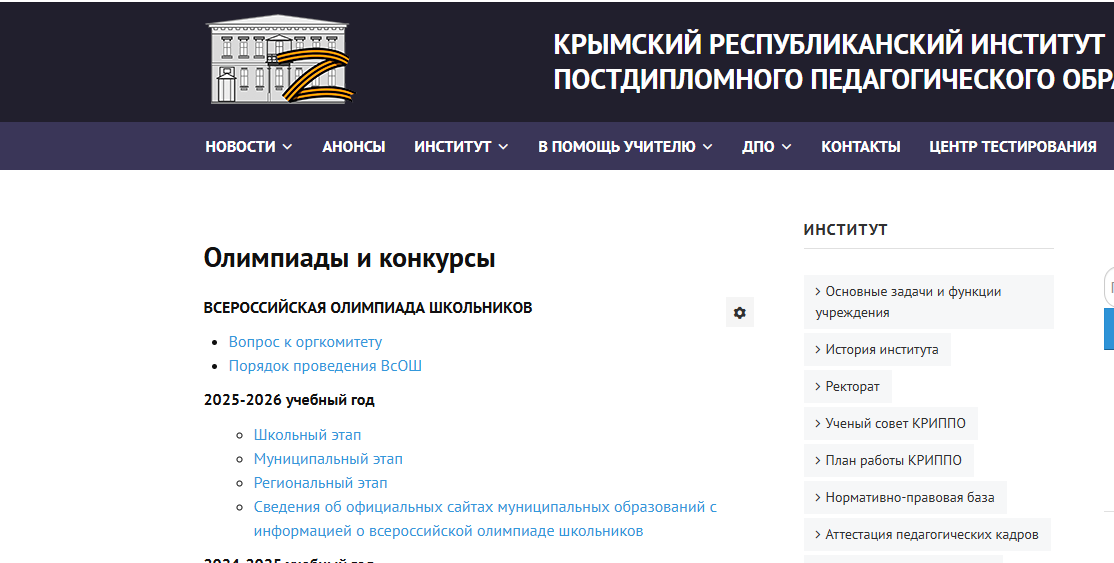Viewport: 1114px width, 563px height.
Task: Open Сведения об официальных сайтах link
Action: [485, 507]
